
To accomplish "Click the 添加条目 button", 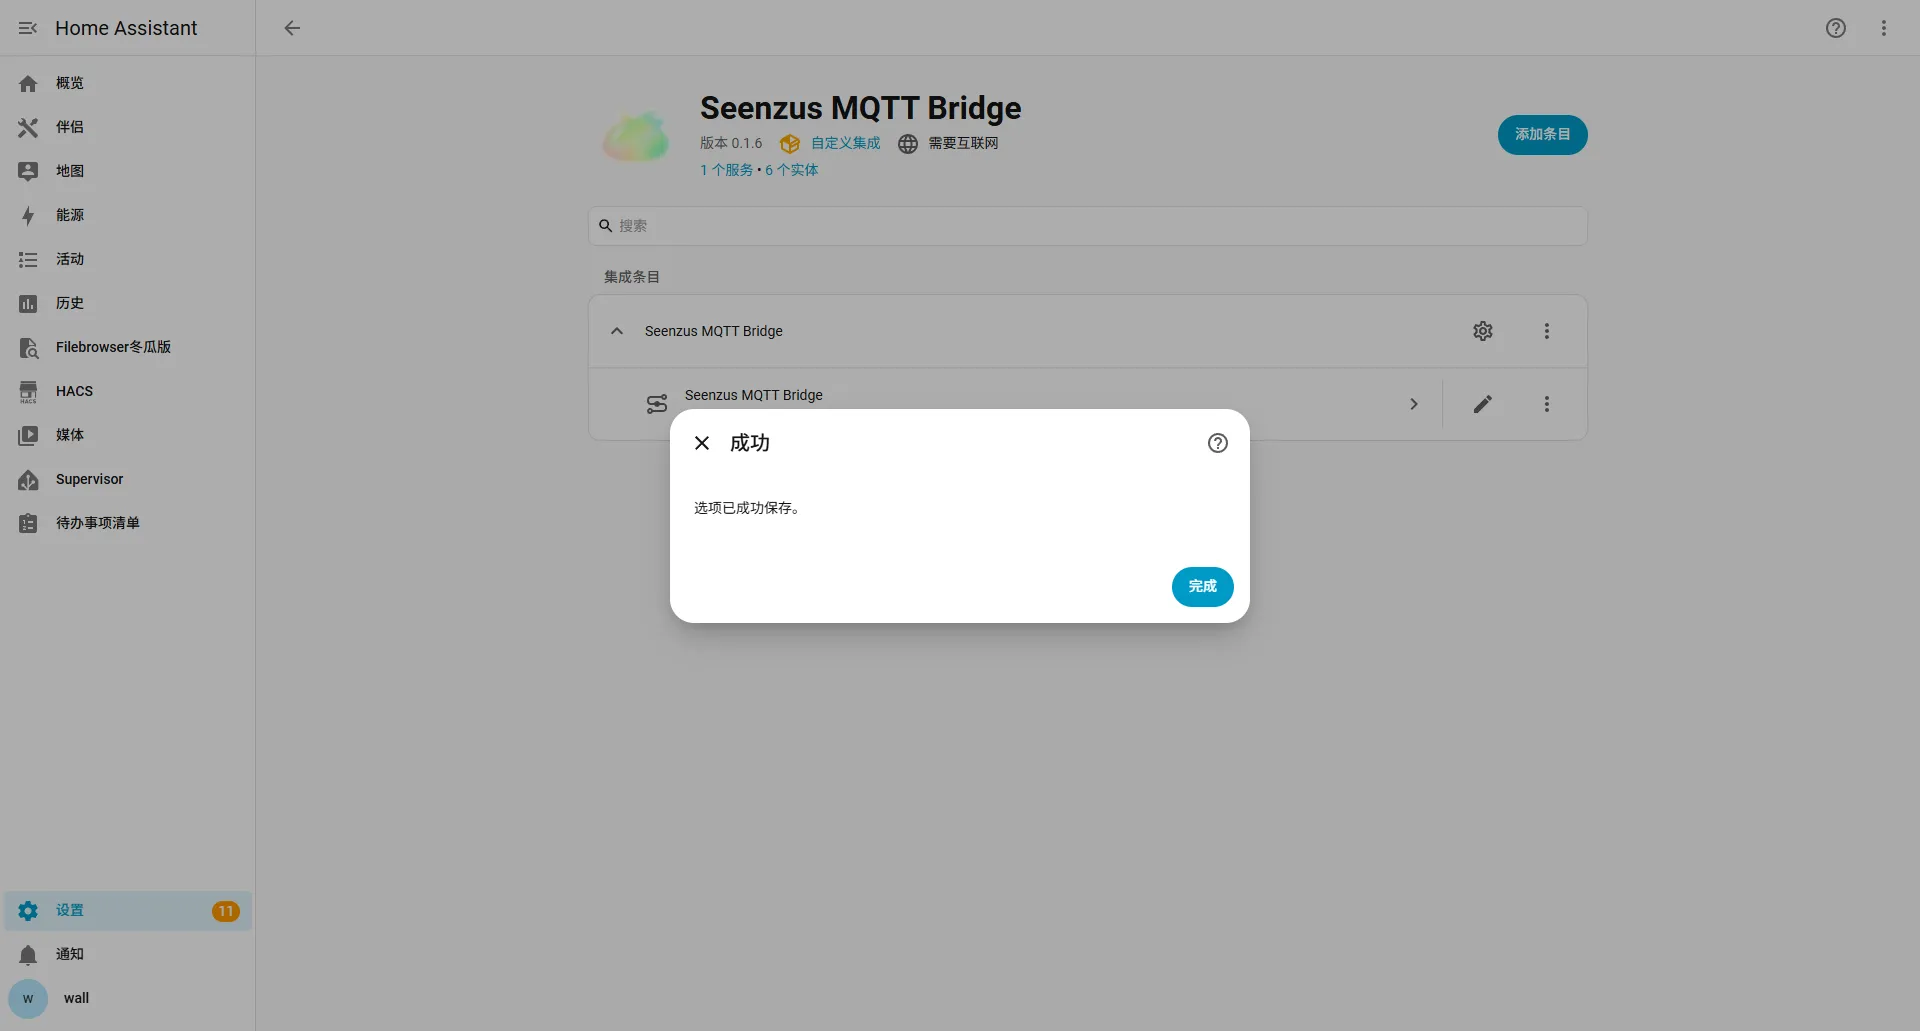I will (1542, 135).
